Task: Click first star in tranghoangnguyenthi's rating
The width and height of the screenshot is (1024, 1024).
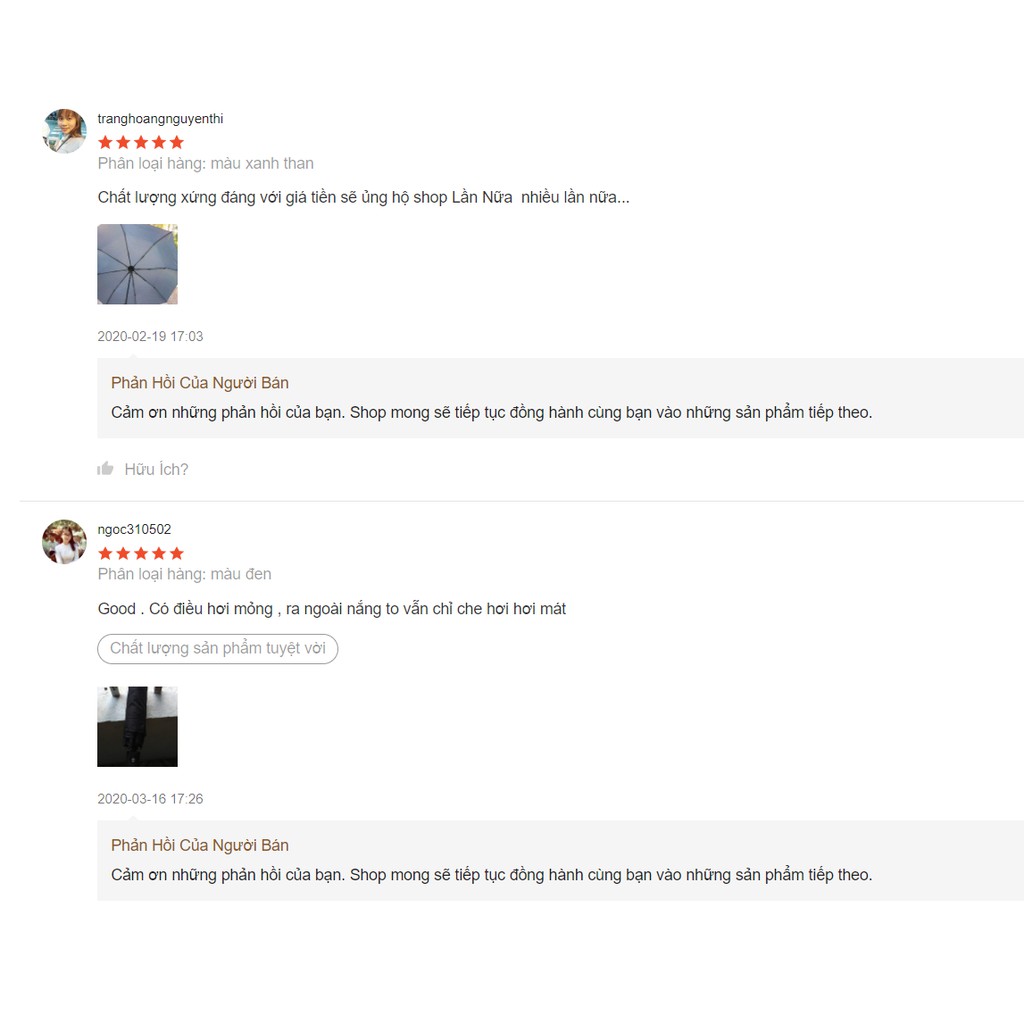Action: coord(105,142)
